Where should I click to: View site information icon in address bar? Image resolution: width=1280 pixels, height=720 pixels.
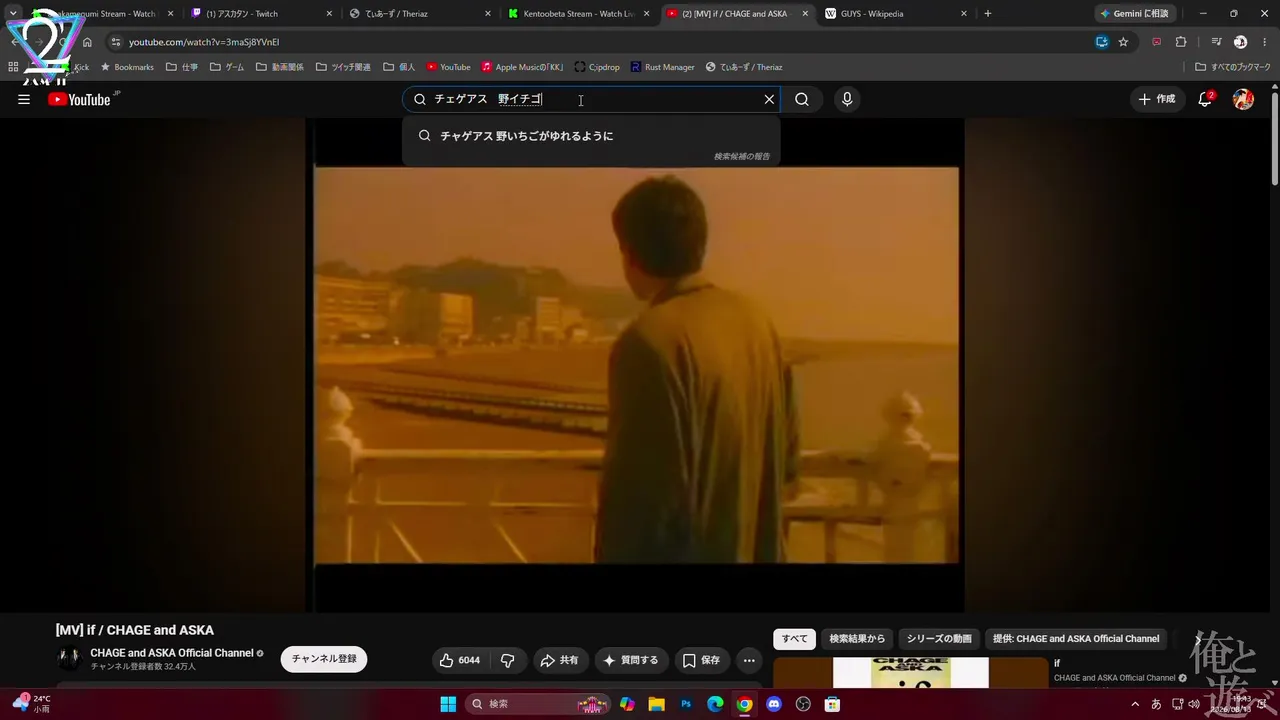[x=116, y=42]
